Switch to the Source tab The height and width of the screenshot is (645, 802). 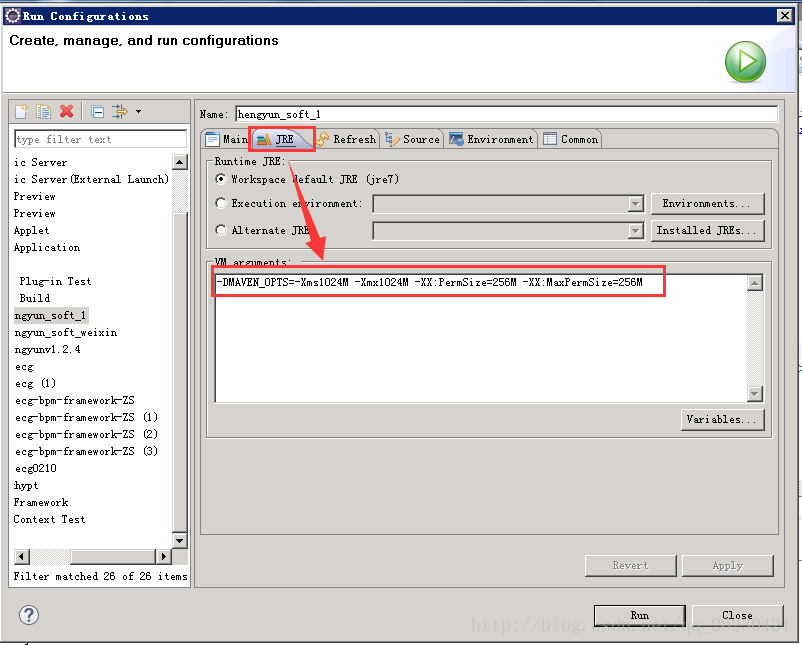[413, 140]
